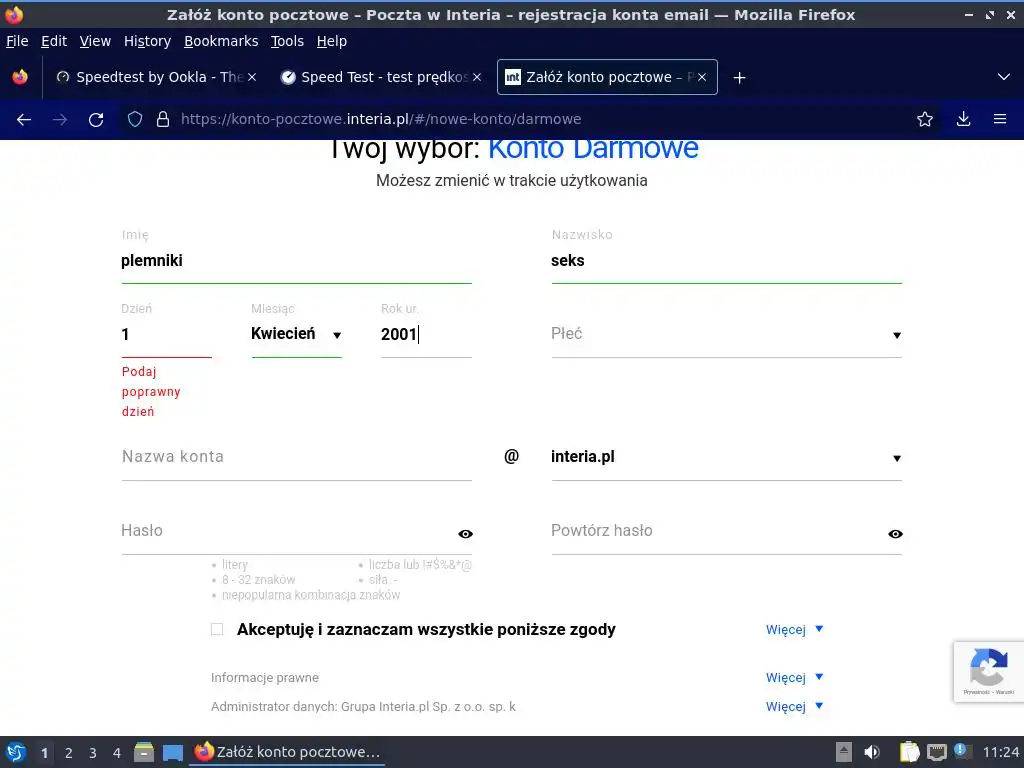The image size is (1024, 768).
Task: Bookmark this page with the star icon
Action: tap(925, 119)
